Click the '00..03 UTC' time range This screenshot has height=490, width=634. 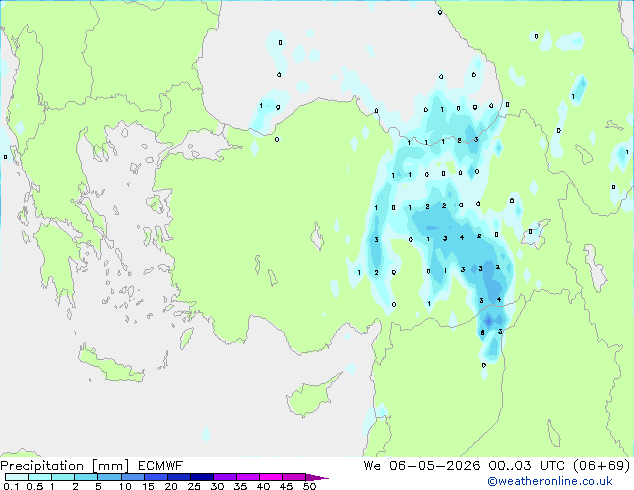pyautogui.click(x=526, y=466)
